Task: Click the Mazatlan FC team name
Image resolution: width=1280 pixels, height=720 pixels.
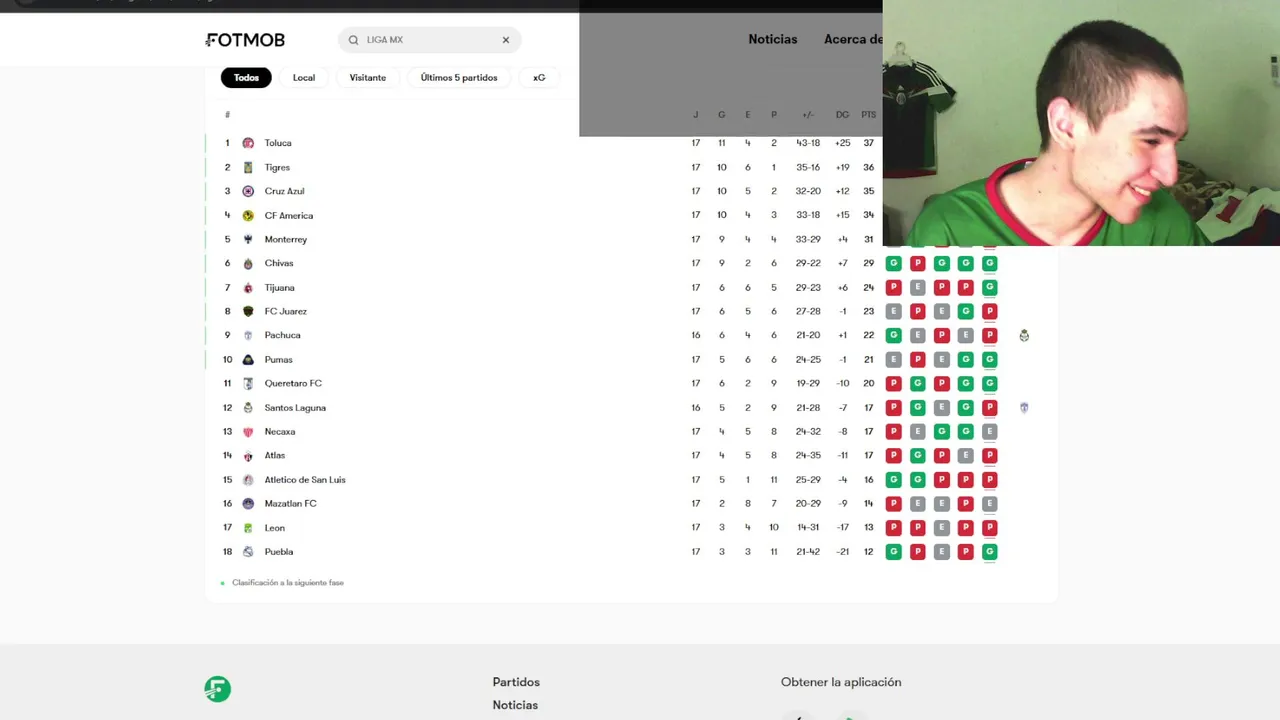Action: 290,503
